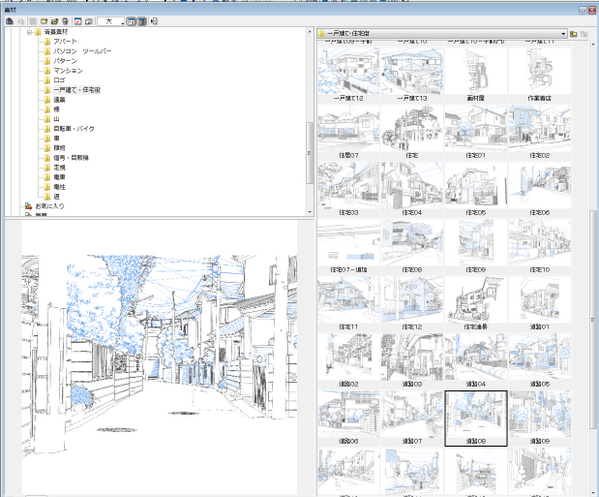Viewport: 599px width, 497px height.
Task: Click the paste material icon in toolbar
Action: pyautogui.click(x=10, y=21)
